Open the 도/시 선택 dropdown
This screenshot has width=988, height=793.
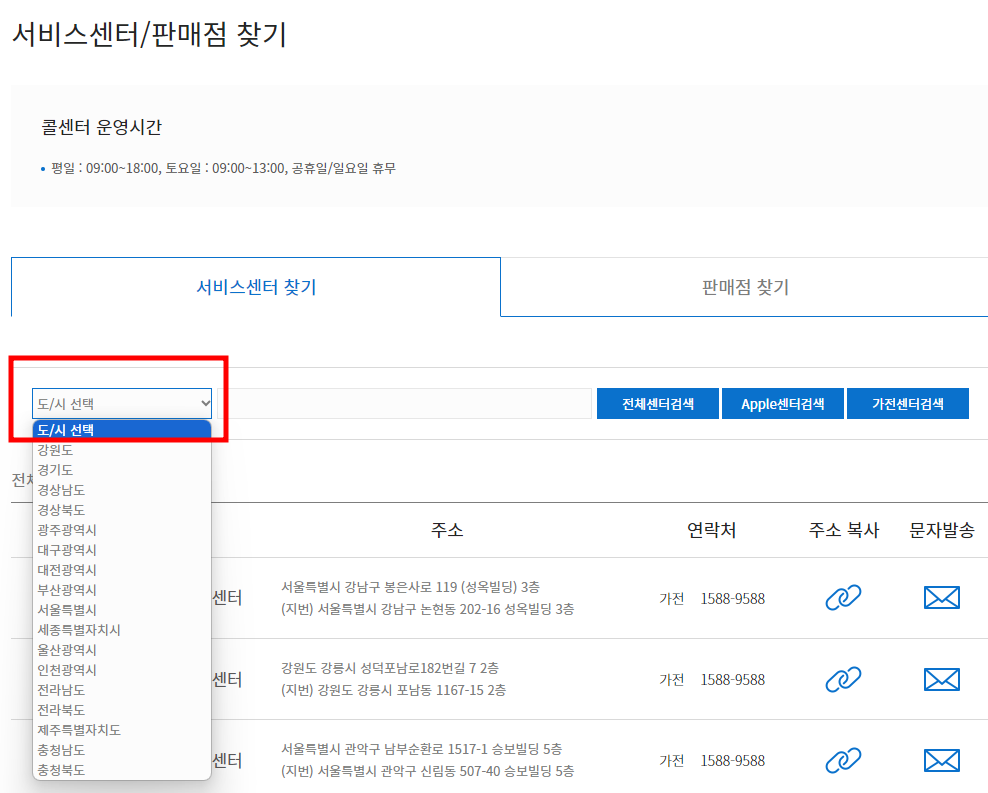(121, 403)
